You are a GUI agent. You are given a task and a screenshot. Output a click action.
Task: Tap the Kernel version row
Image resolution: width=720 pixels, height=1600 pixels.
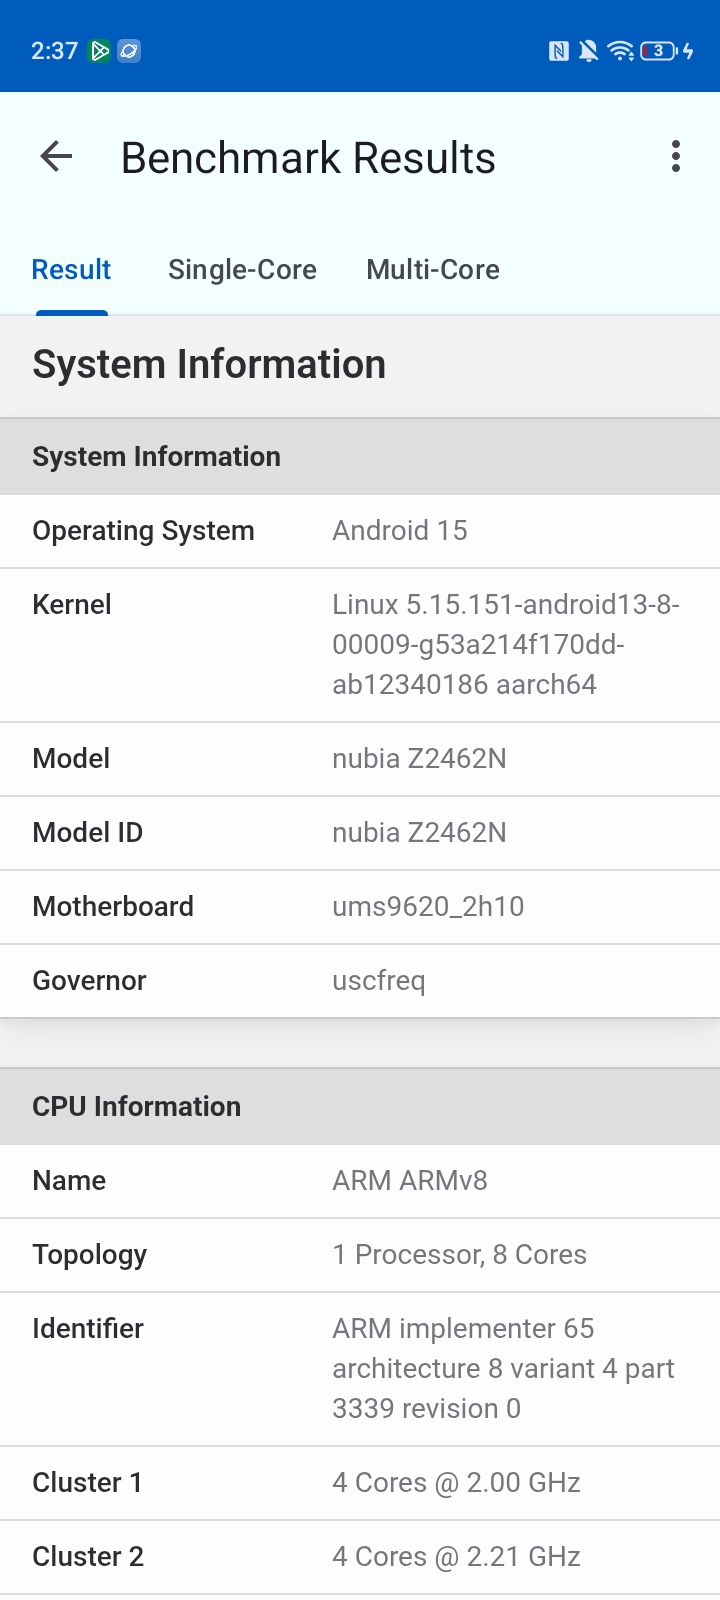[x=360, y=645]
